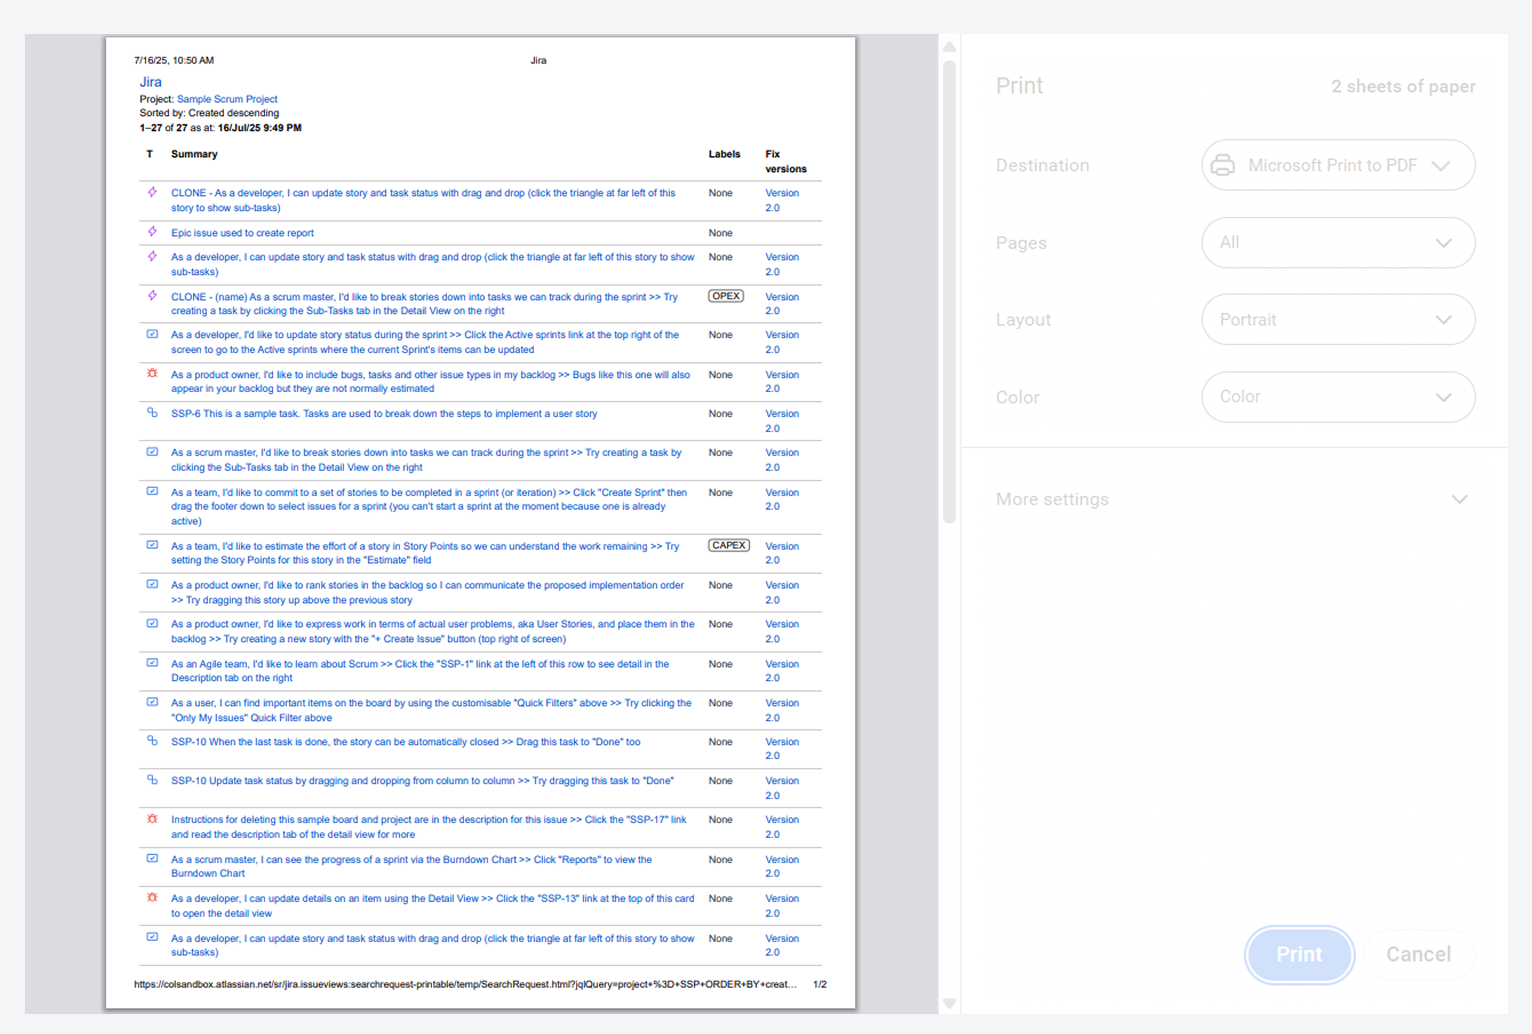This screenshot has height=1034, width=1532.
Task: Click sub-task icon beside "SSP-6 This is a sample task"
Action: click(x=152, y=412)
